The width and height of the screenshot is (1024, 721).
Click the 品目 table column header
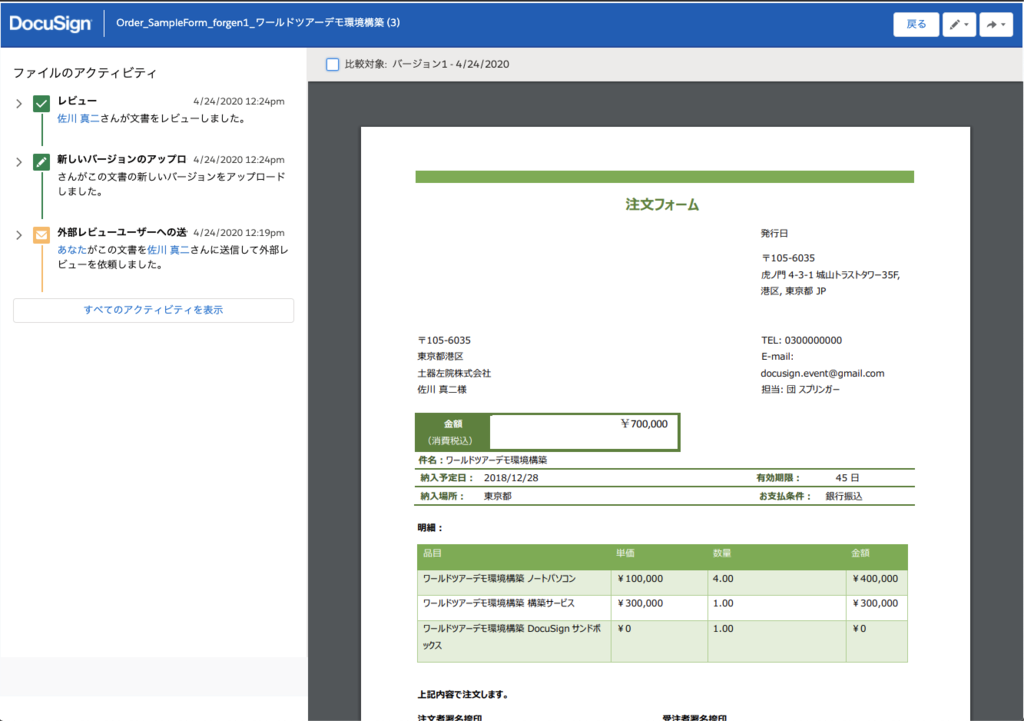[432, 553]
